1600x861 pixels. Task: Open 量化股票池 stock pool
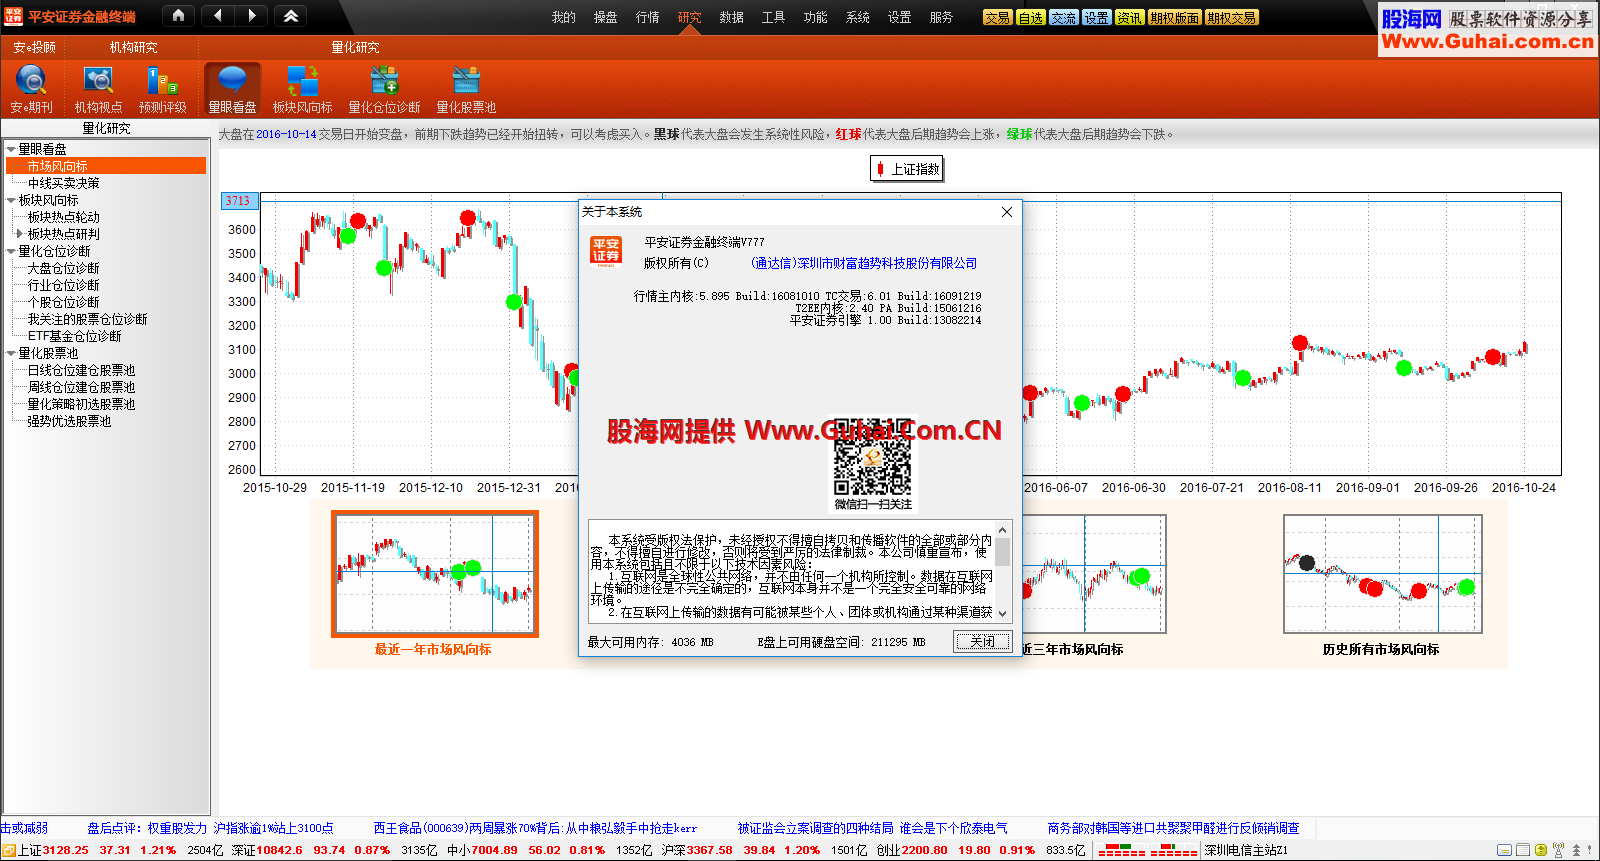point(466,88)
